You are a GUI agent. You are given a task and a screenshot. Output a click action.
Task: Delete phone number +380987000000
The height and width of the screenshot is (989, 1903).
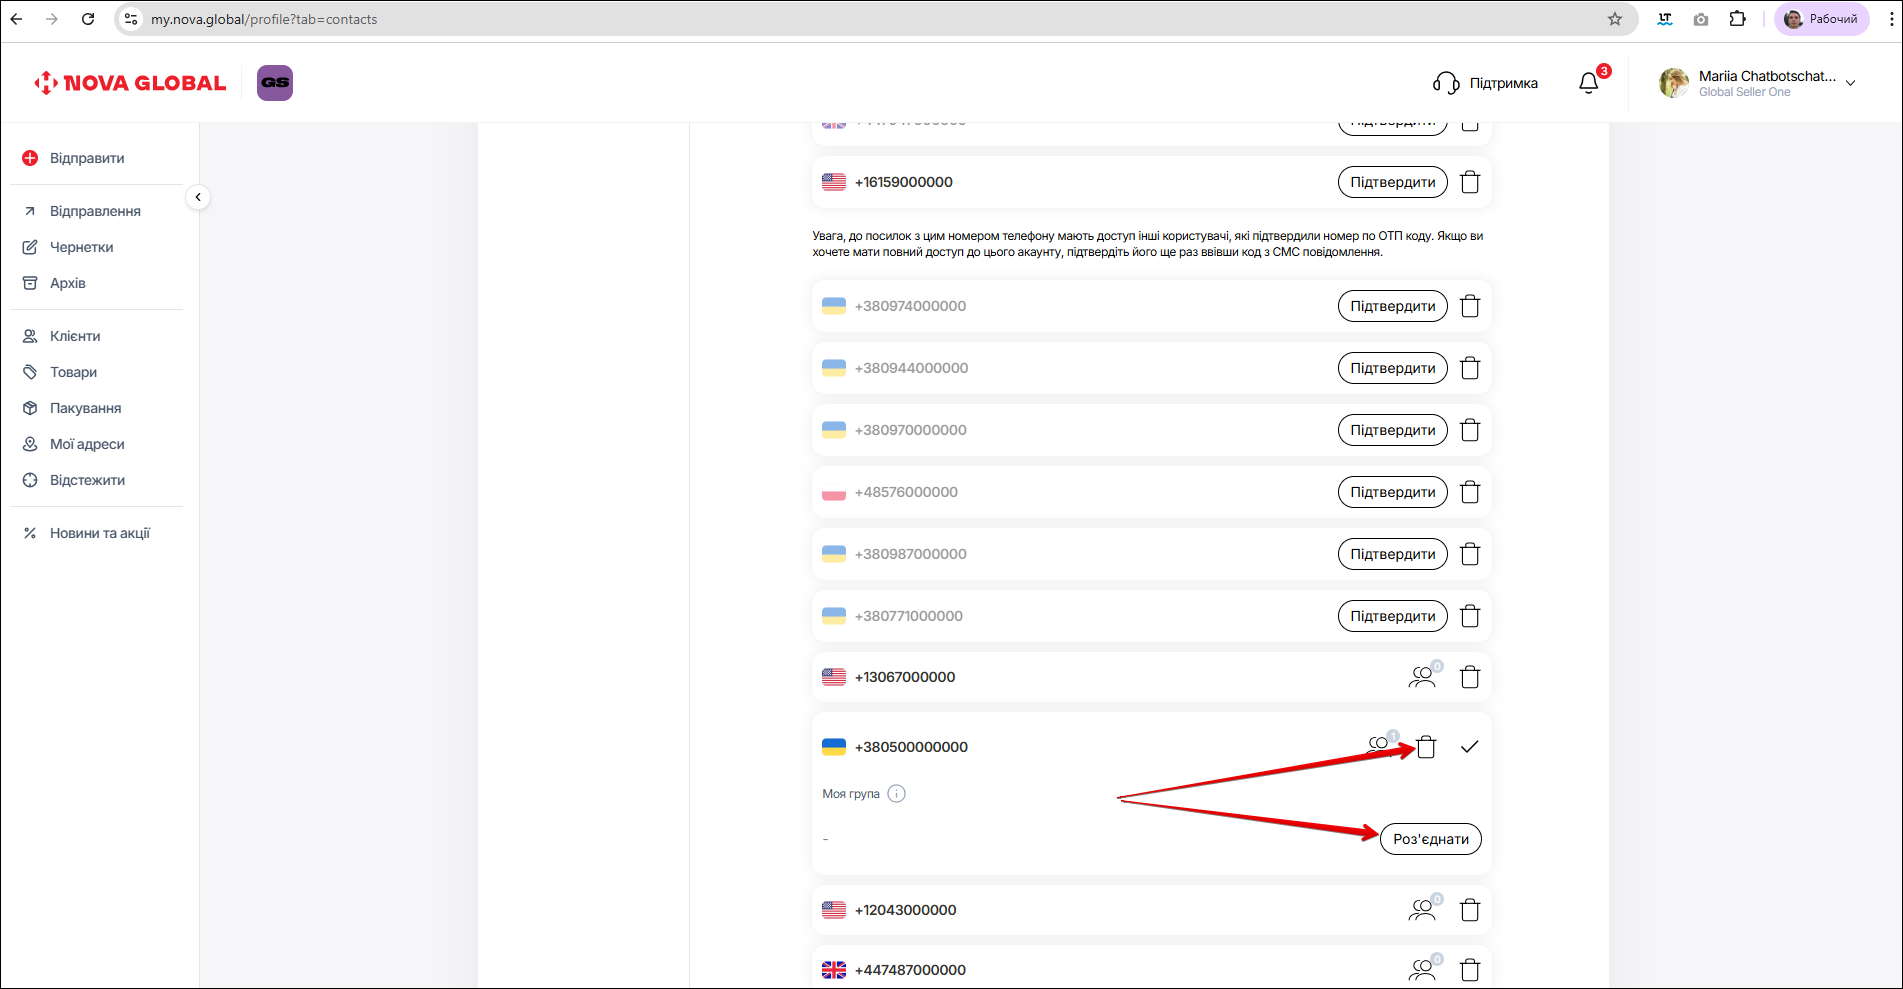(1470, 554)
